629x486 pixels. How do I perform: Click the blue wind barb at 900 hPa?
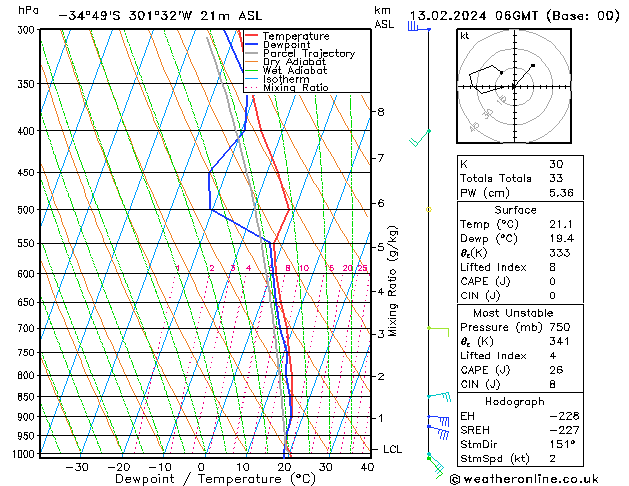click(x=438, y=418)
